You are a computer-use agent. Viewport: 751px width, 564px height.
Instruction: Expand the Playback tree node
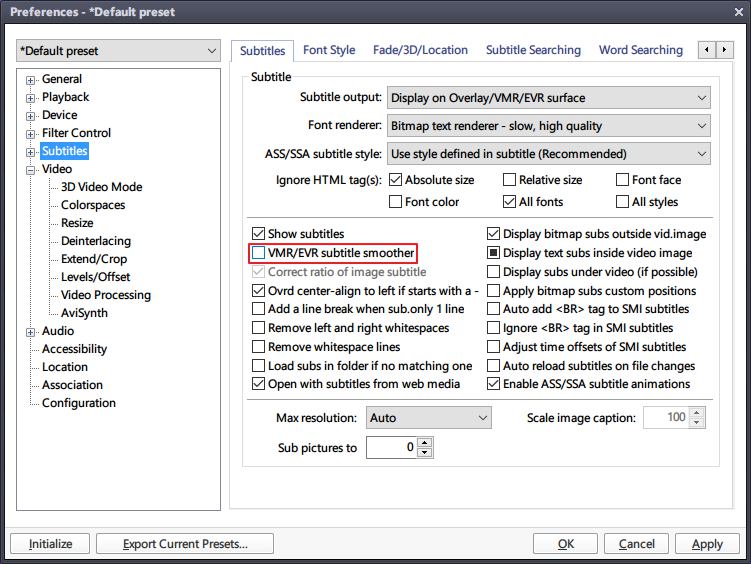click(31, 98)
